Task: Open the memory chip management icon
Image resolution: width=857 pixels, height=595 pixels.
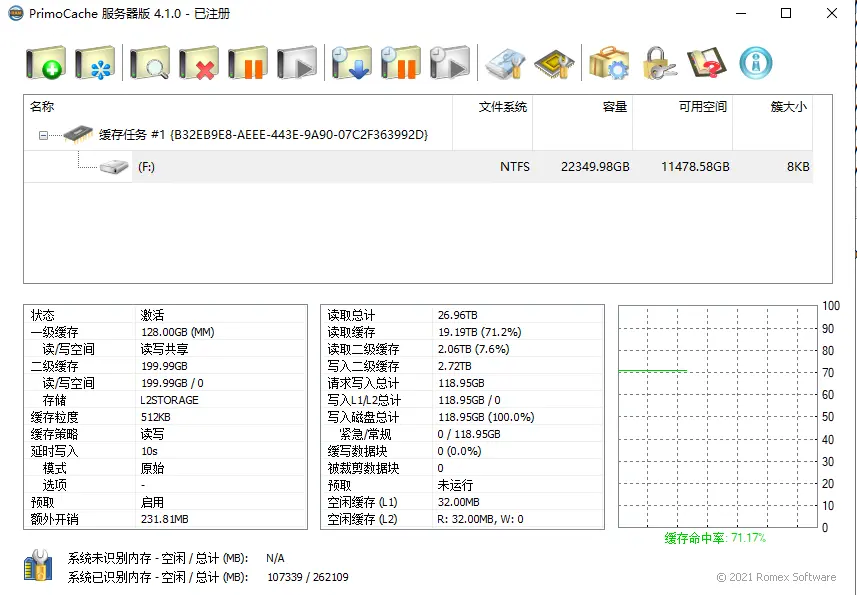Action: [554, 63]
